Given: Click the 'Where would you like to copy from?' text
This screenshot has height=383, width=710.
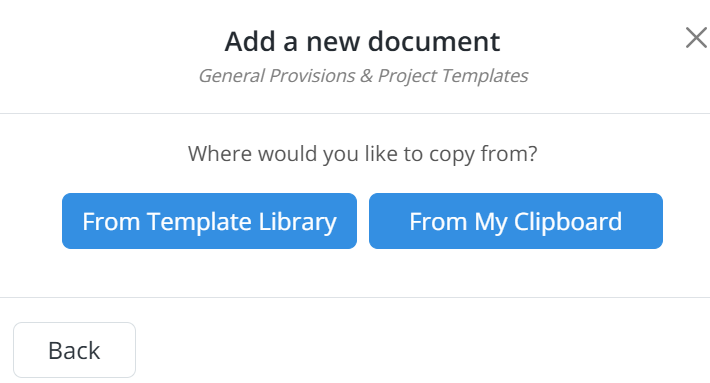Looking at the screenshot, I should click(x=363, y=154).
